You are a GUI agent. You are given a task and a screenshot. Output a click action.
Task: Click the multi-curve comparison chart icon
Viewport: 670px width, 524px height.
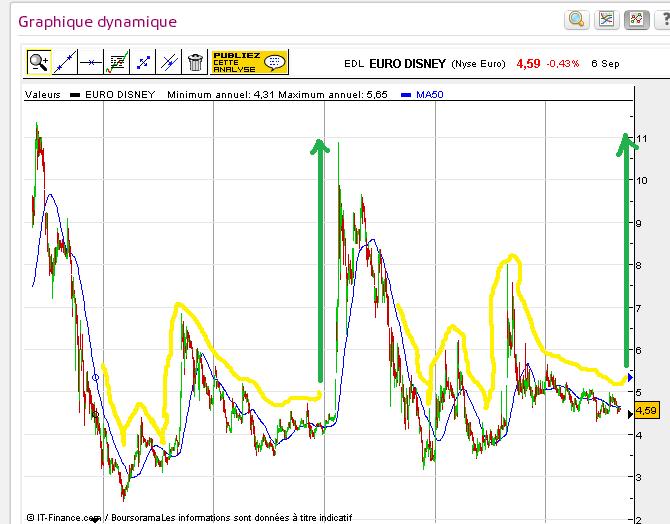[x=606, y=19]
